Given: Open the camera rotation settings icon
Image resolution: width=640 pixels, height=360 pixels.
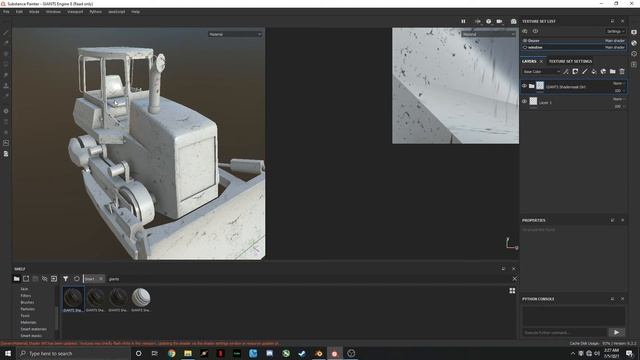Looking at the screenshot, I should click(x=489, y=21).
